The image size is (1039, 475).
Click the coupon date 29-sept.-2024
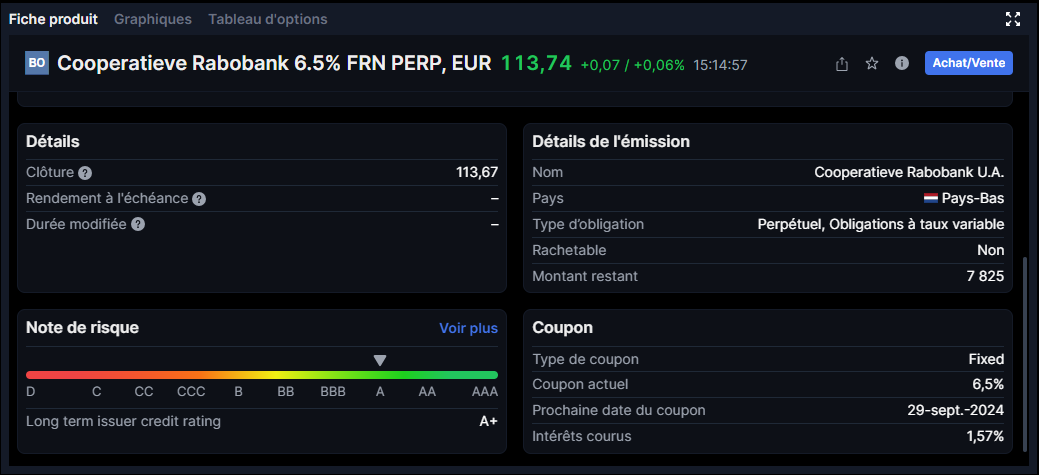956,410
